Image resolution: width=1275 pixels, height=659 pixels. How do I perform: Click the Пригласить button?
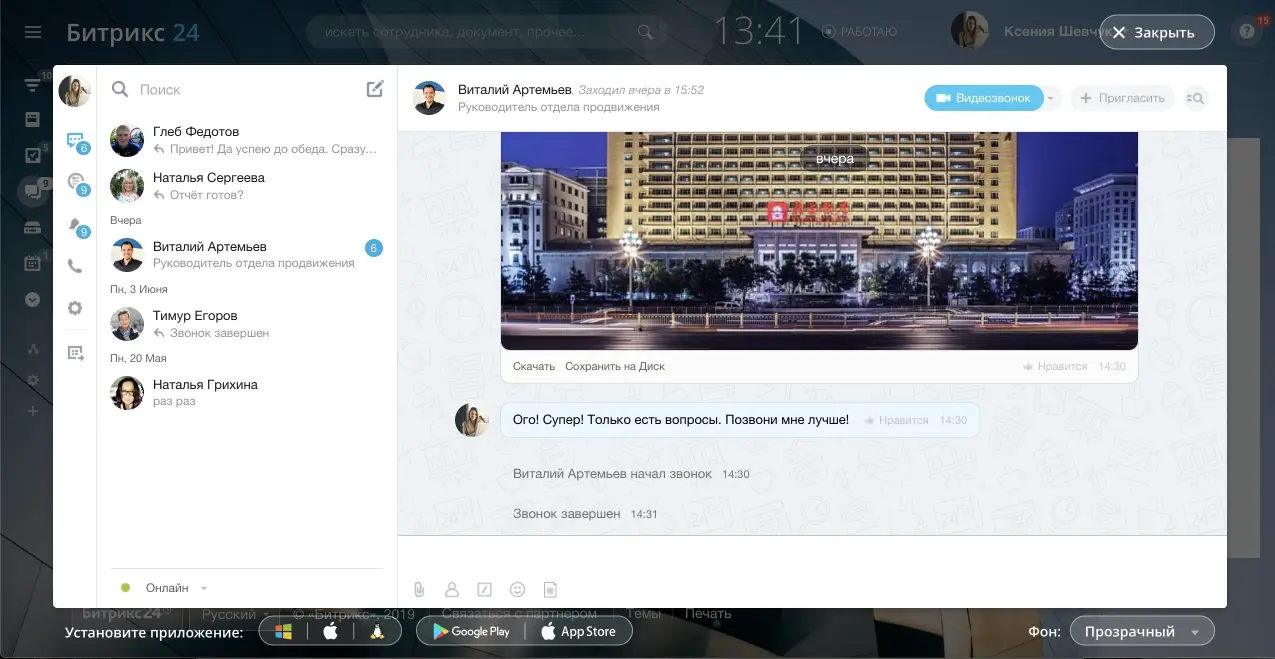[x=1122, y=98]
